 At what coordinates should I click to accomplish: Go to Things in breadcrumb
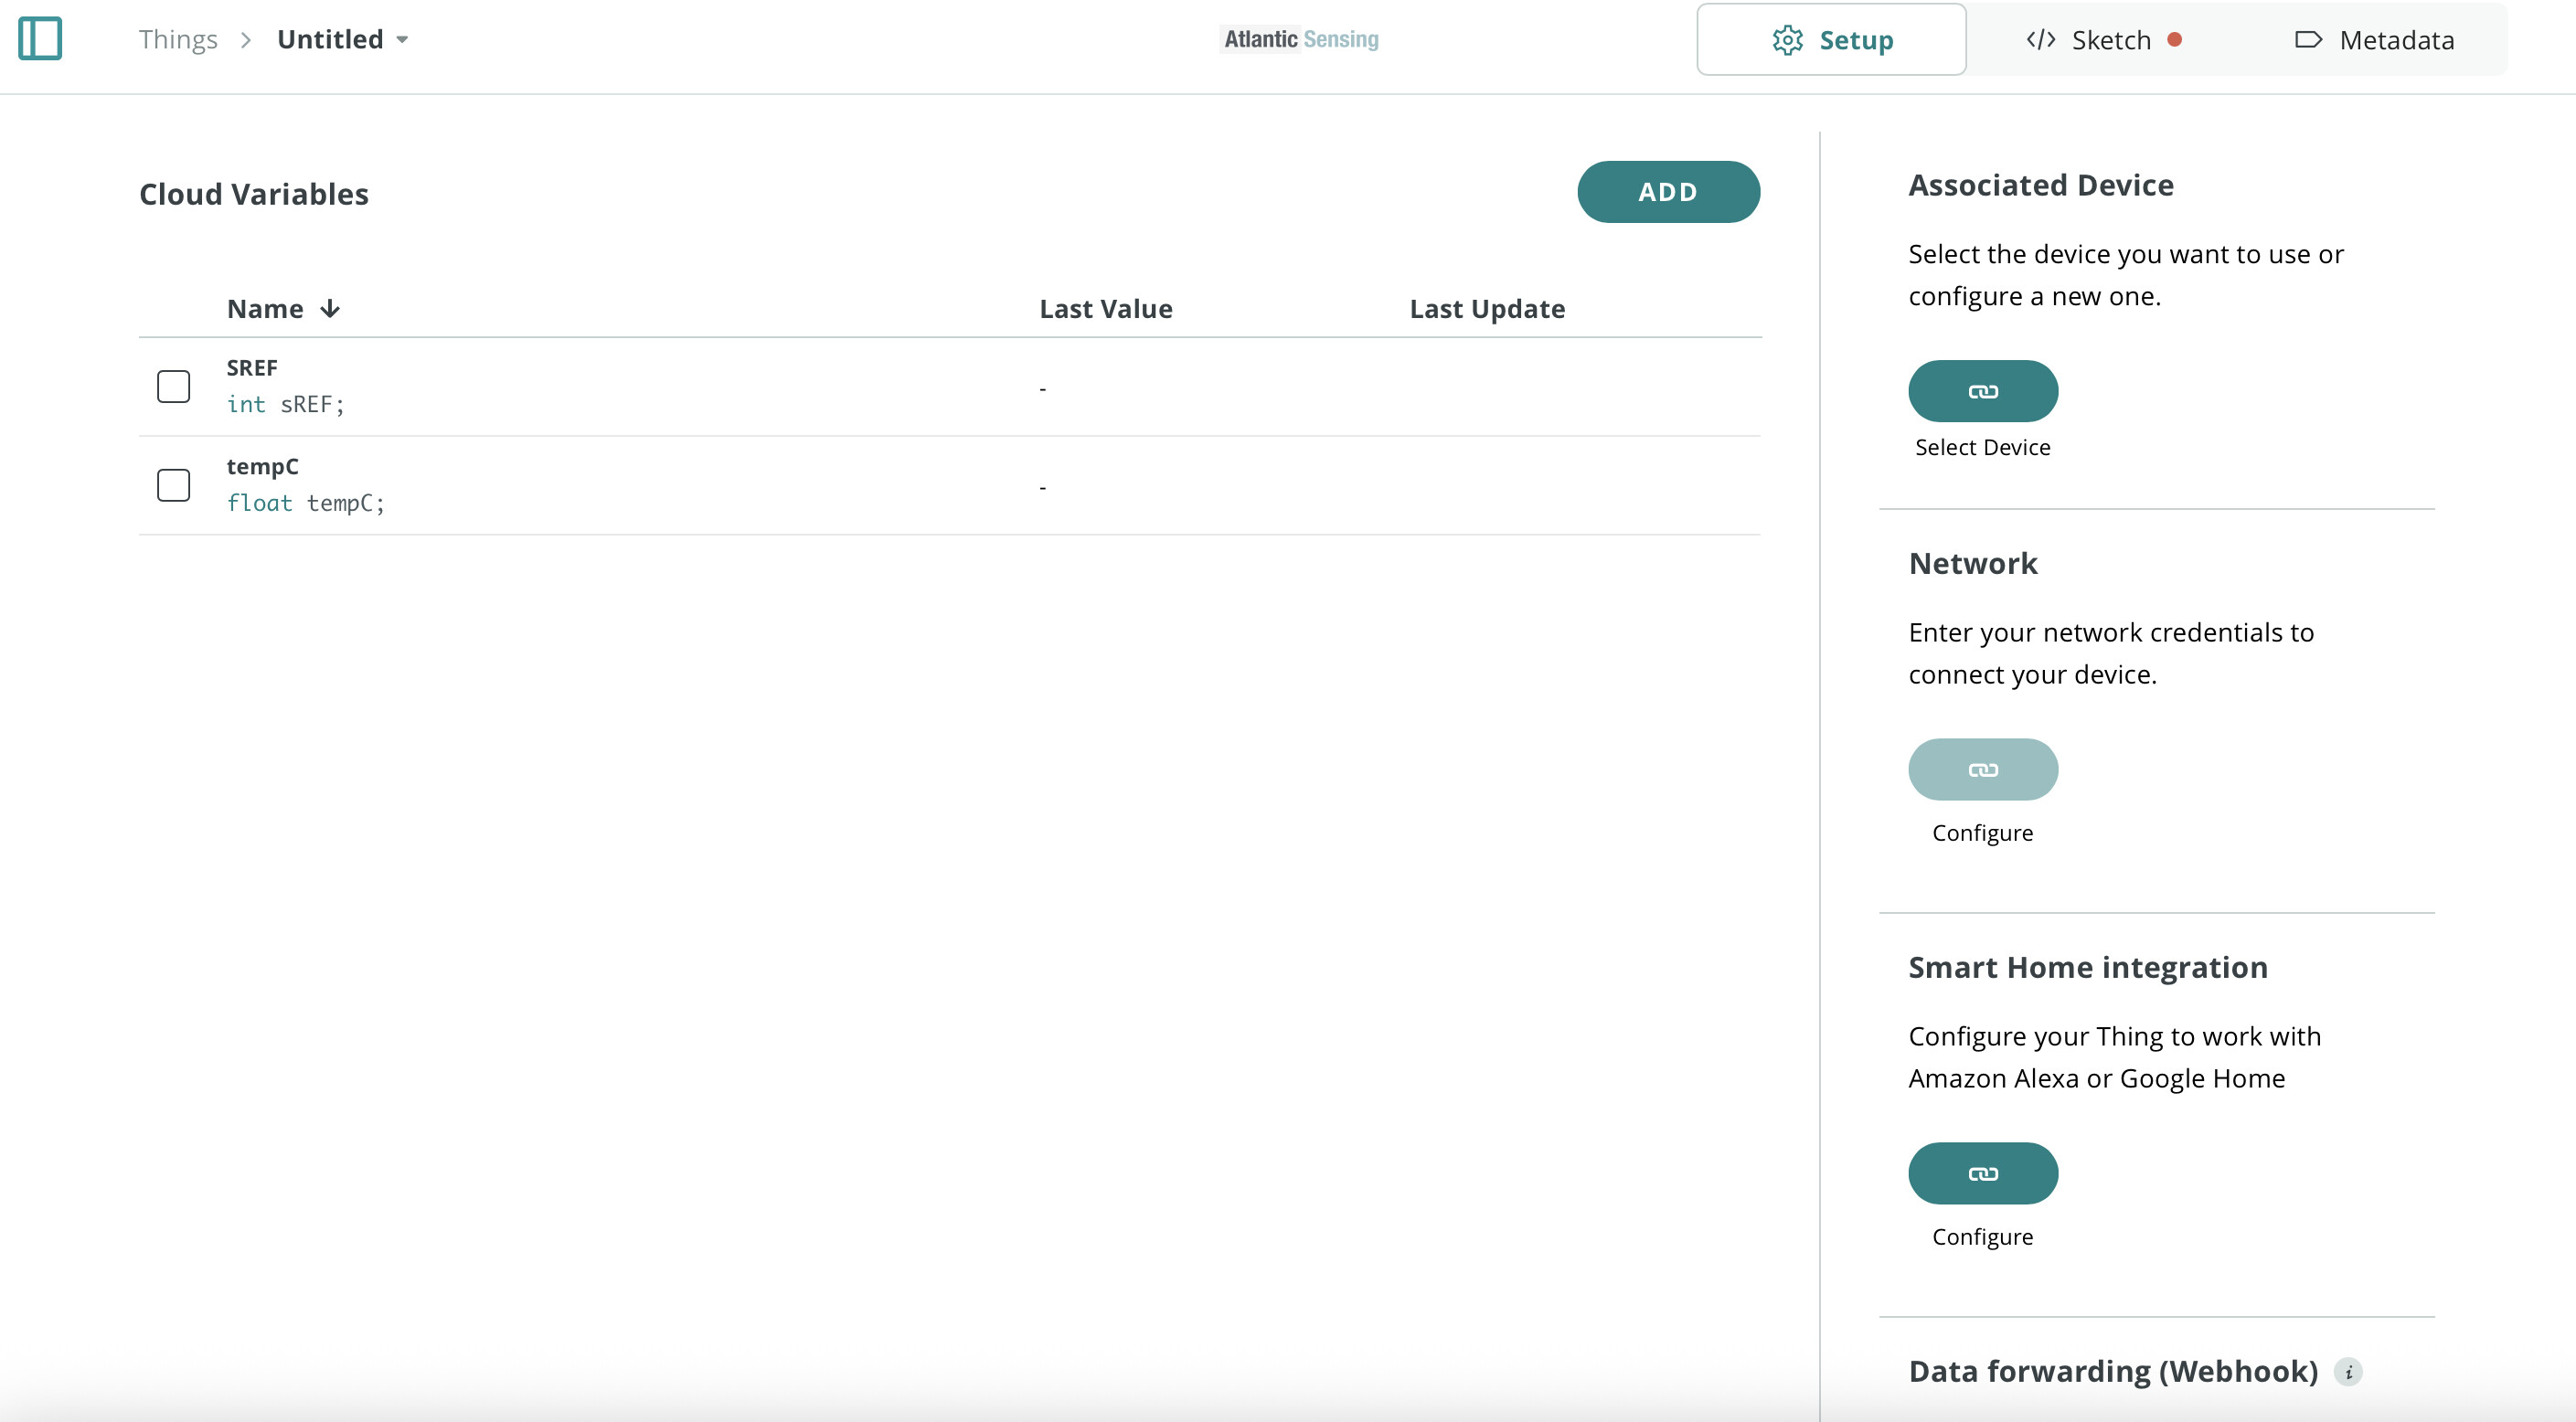point(178,40)
